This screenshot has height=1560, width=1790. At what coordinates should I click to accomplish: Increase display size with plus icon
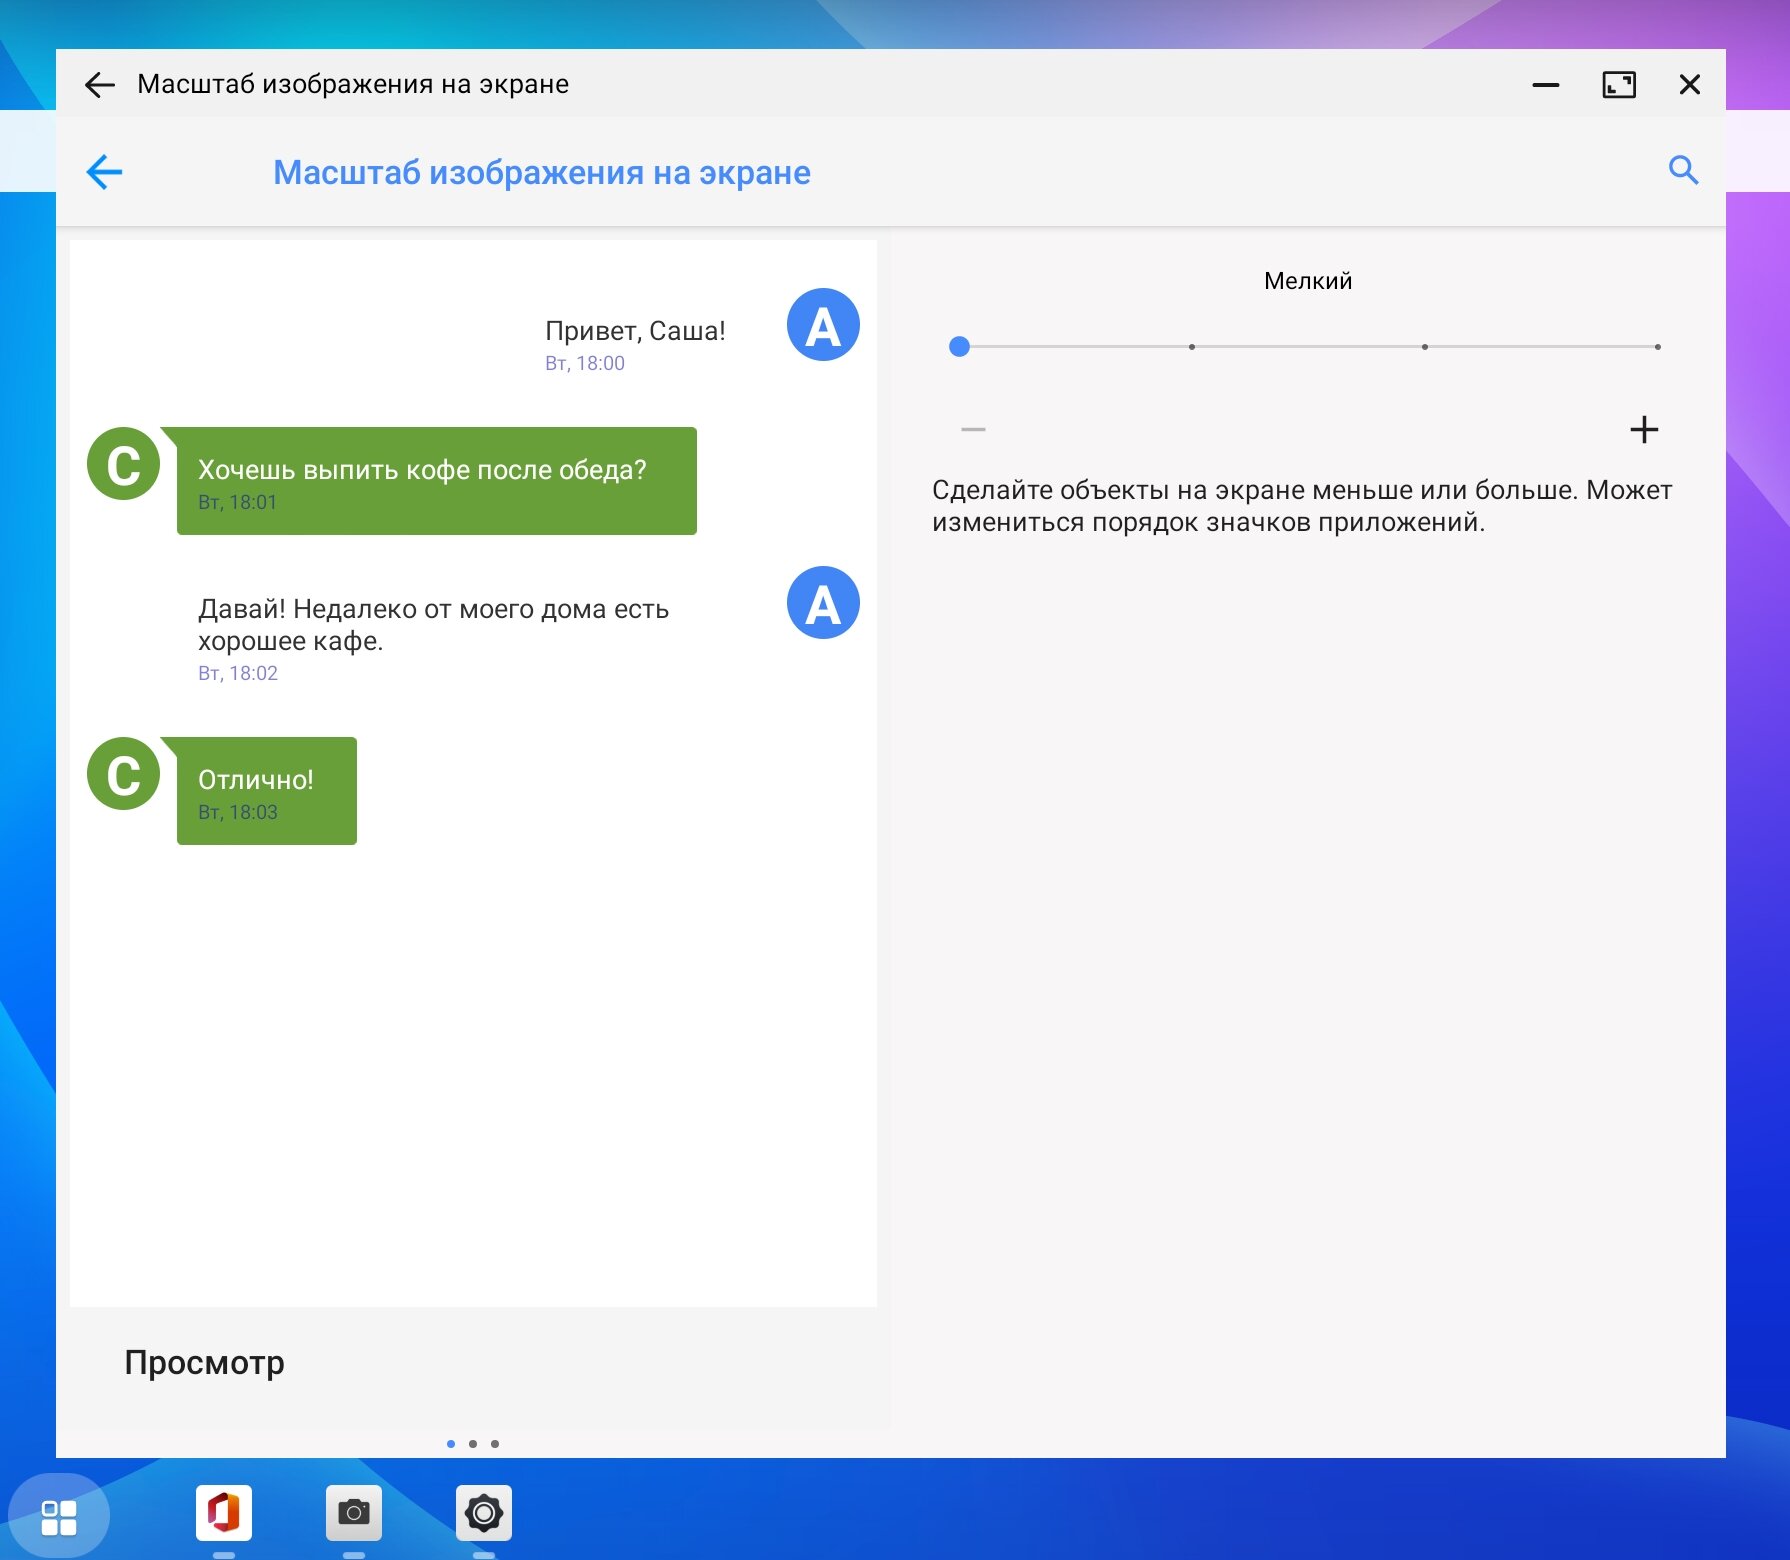tap(1644, 430)
